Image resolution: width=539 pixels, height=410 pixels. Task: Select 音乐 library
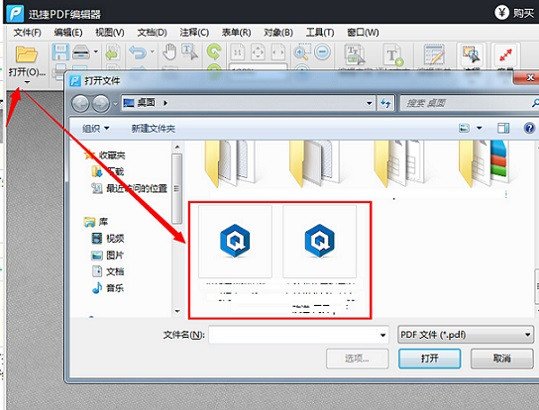(x=115, y=288)
